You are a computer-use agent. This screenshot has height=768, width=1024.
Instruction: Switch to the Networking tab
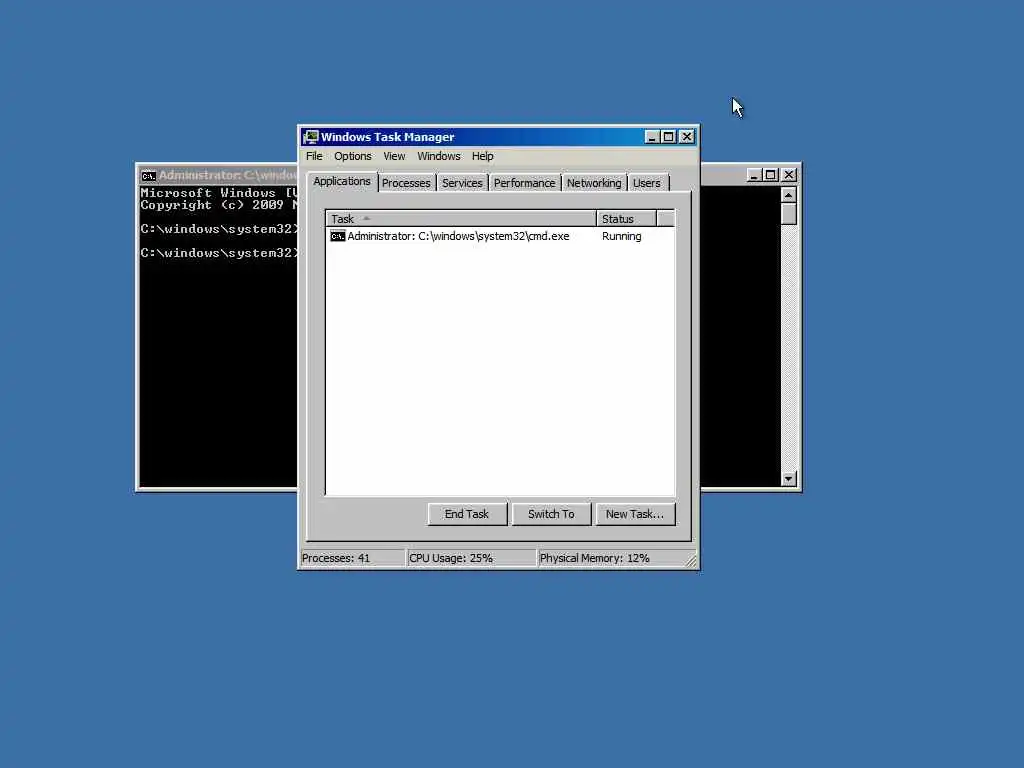[x=594, y=184]
